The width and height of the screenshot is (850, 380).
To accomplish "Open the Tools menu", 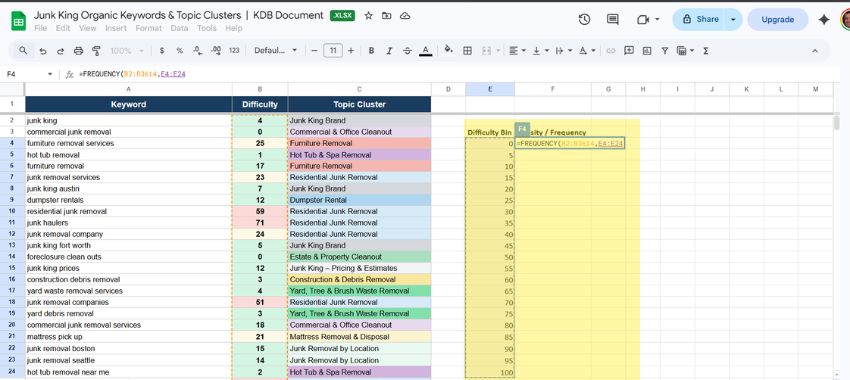I will (x=207, y=28).
